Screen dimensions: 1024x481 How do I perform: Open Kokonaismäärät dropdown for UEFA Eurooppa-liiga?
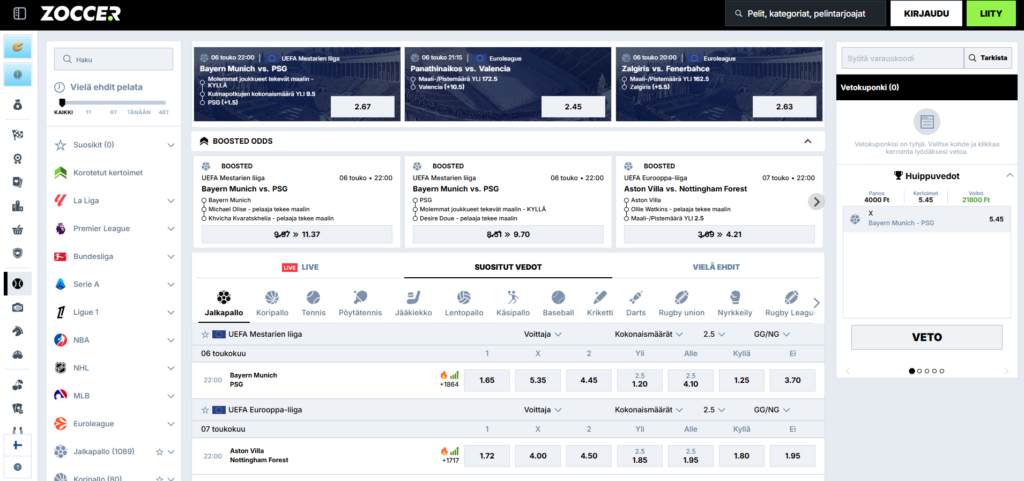pos(648,410)
